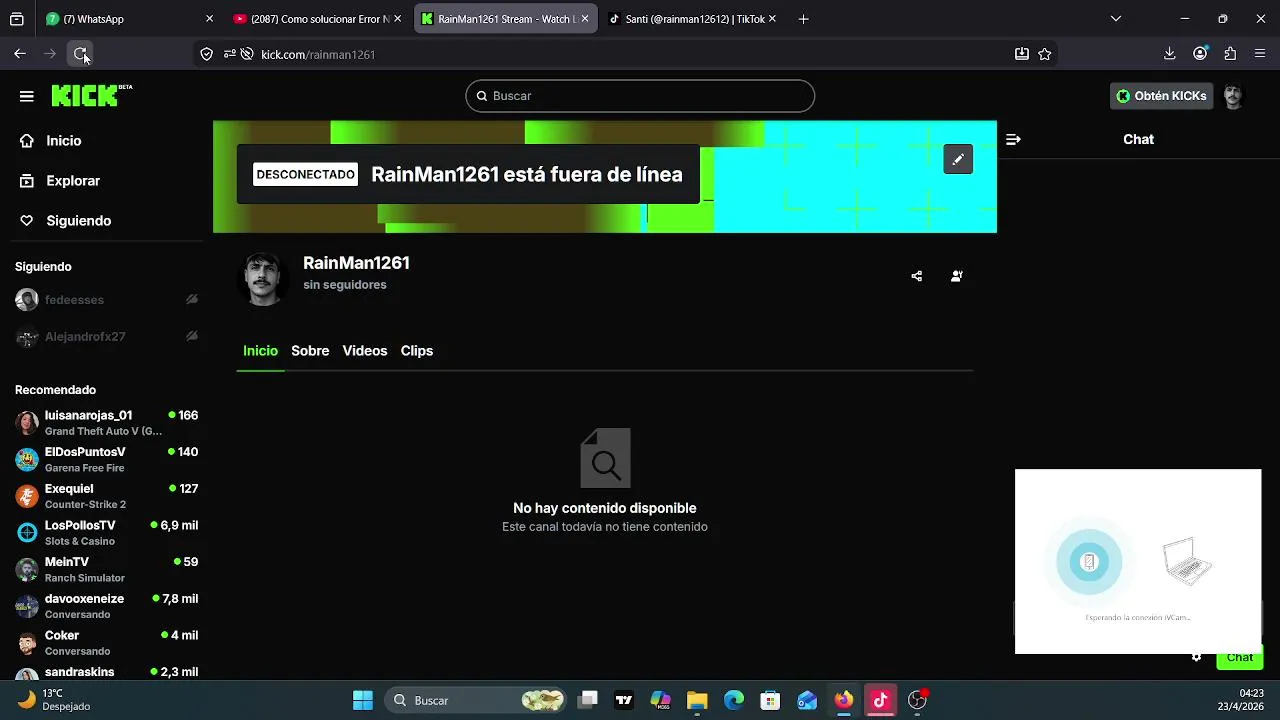The height and width of the screenshot is (720, 1280).
Task: Open Firefox extensions puzzle icon
Action: (x=1231, y=54)
